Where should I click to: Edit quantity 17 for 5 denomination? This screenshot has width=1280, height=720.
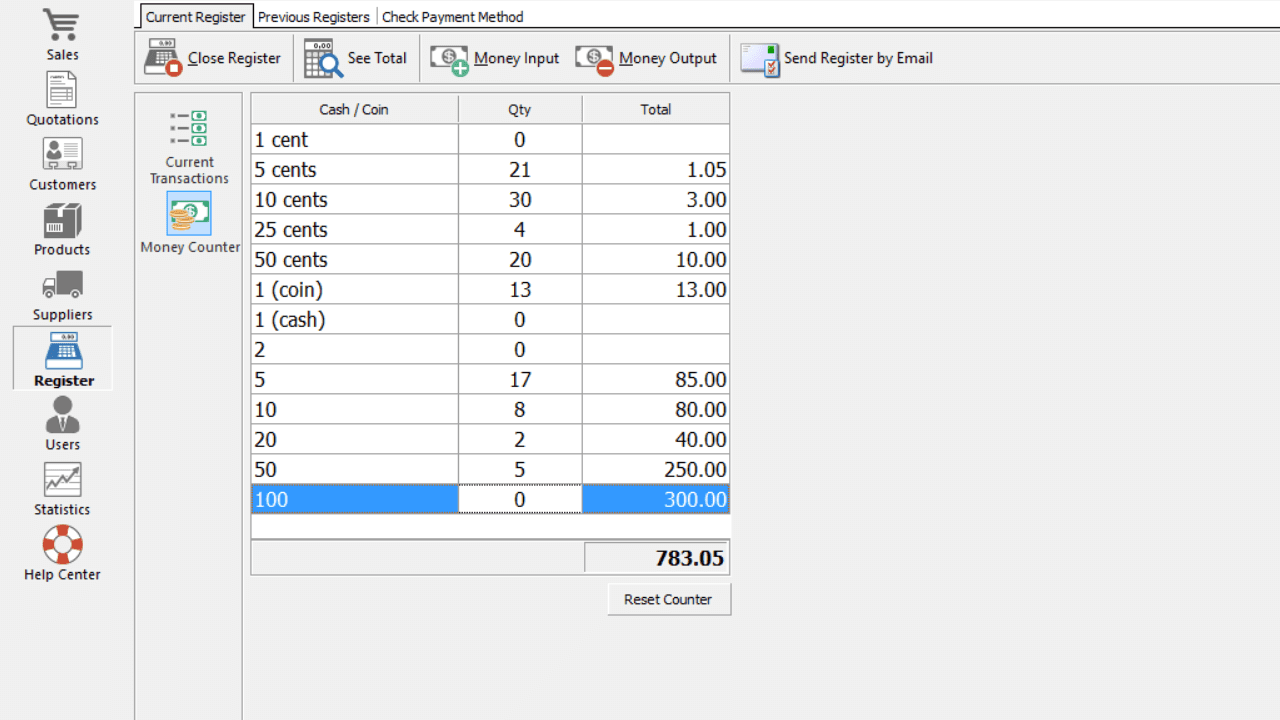click(x=520, y=379)
